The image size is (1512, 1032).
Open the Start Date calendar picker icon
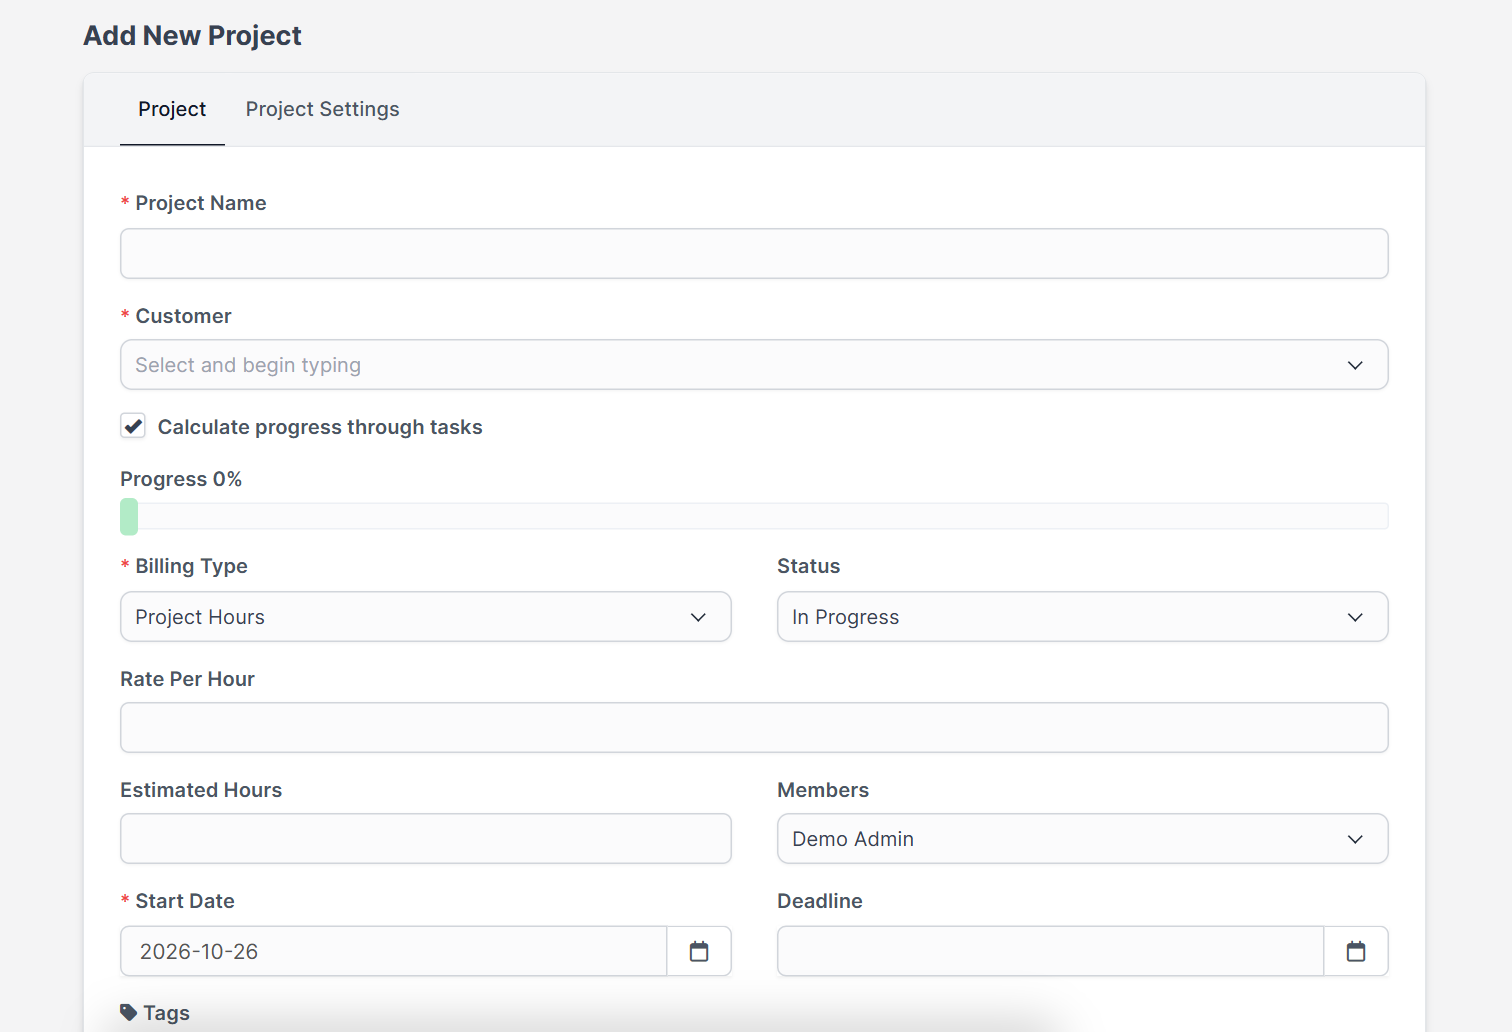[699, 951]
